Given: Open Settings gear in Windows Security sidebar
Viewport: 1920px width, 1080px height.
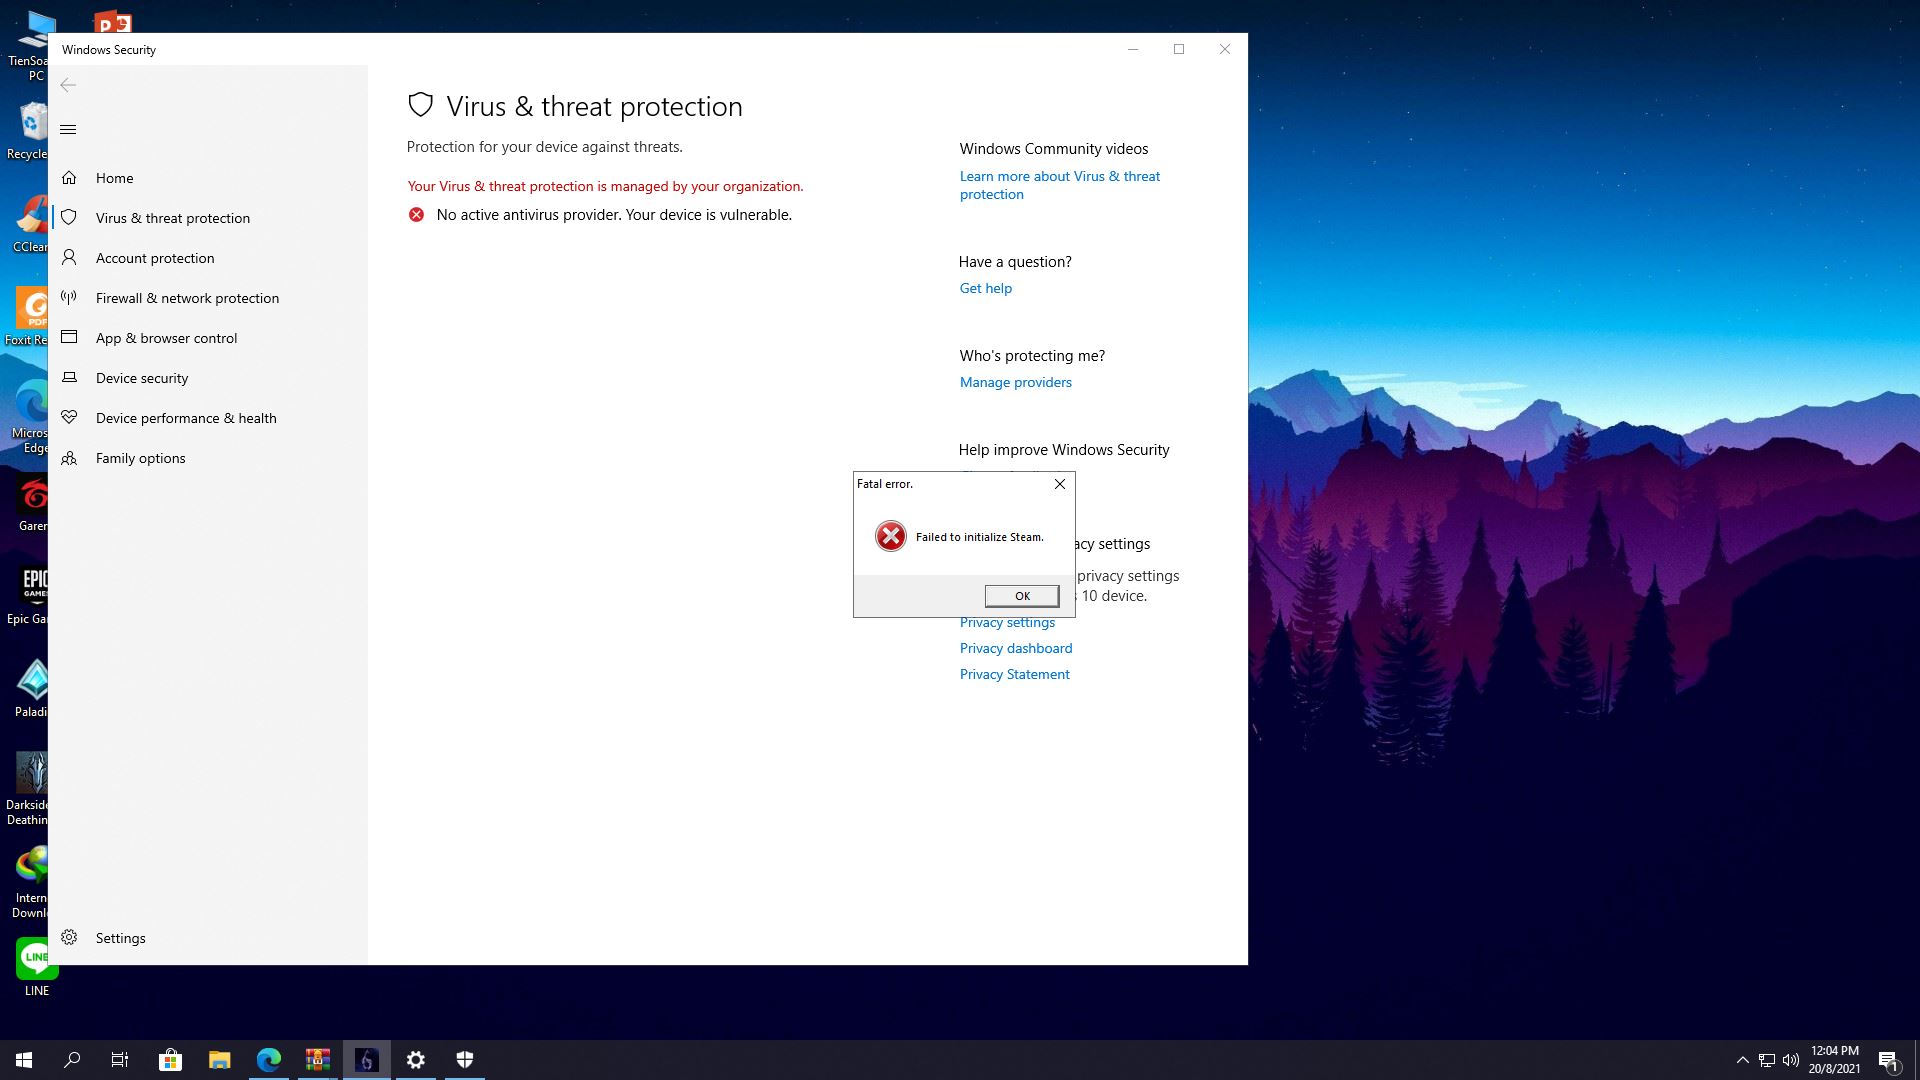Looking at the screenshot, I should 69,938.
